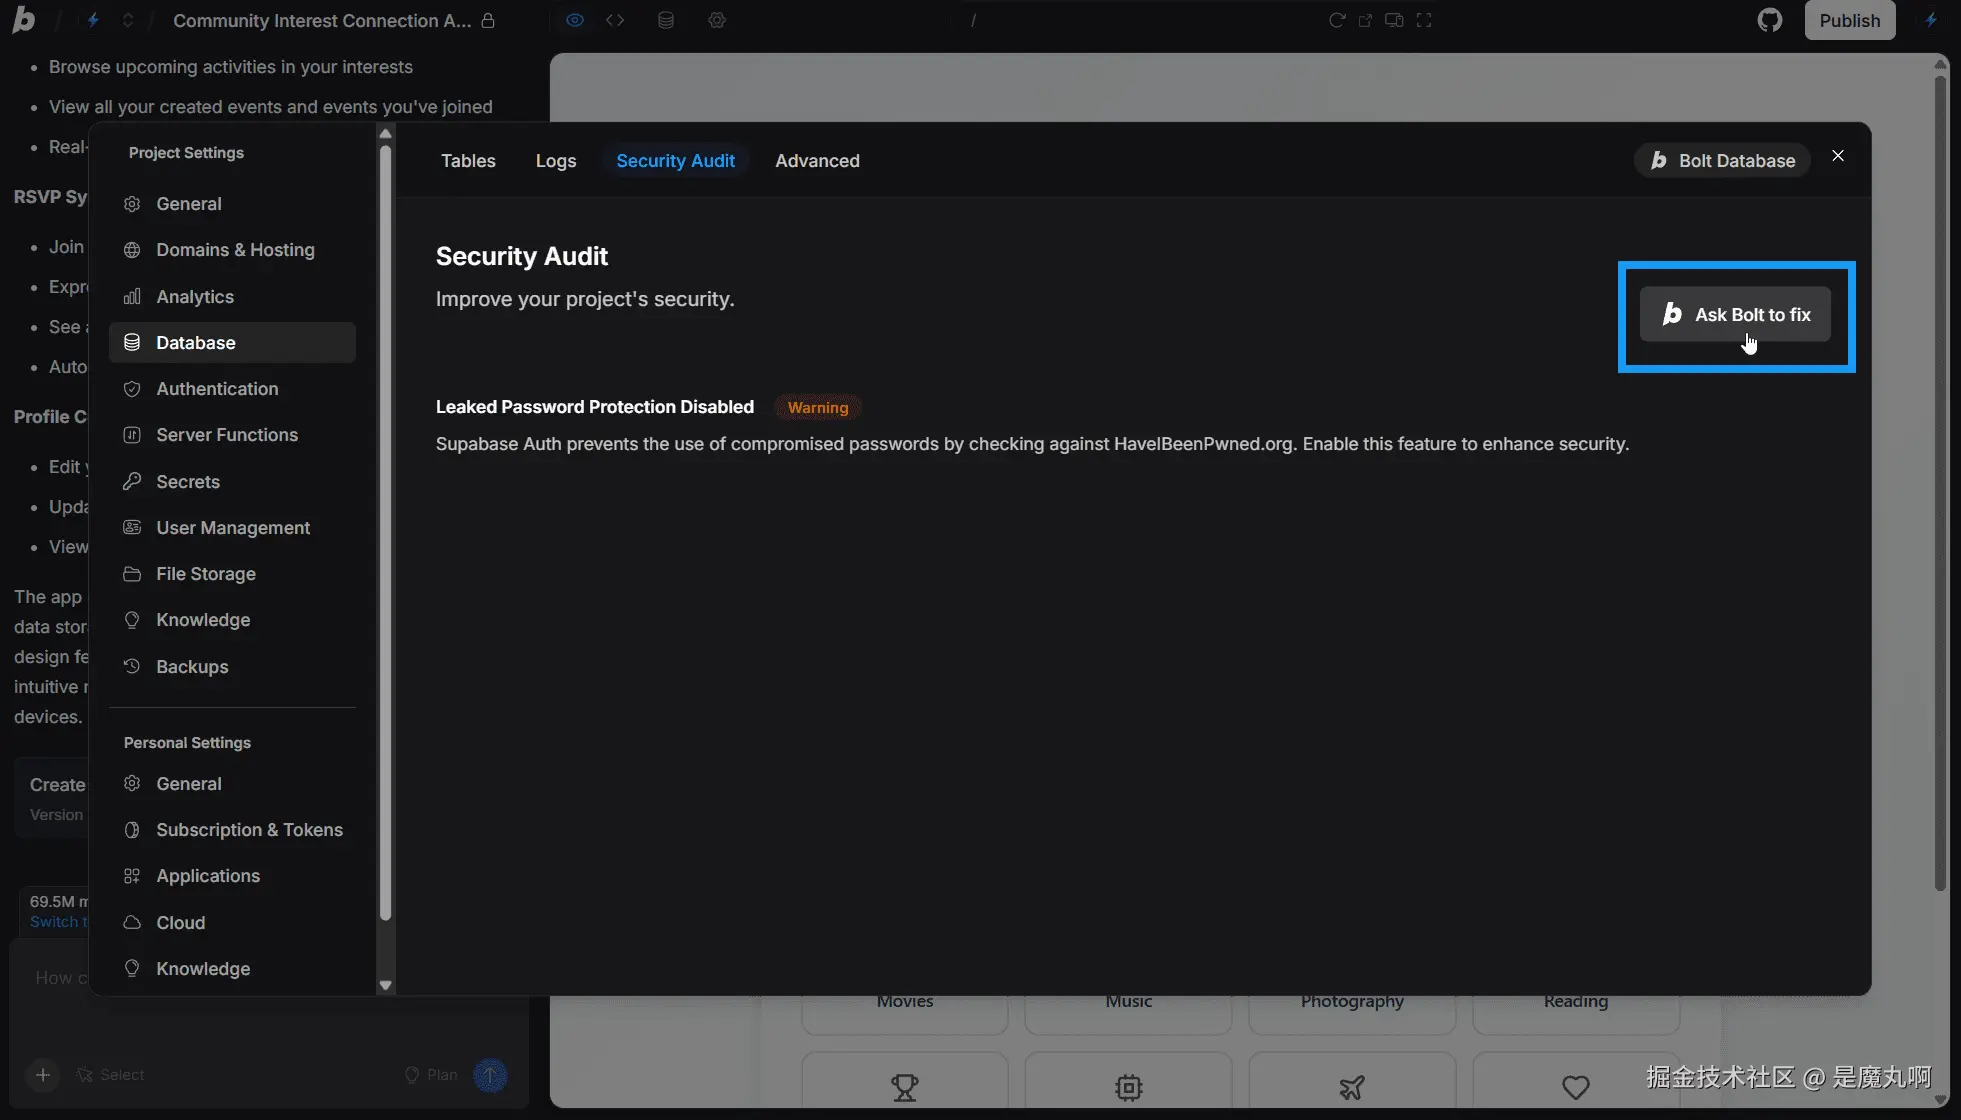Click the GitHub icon in top bar
1961x1120 pixels.
coord(1769,20)
